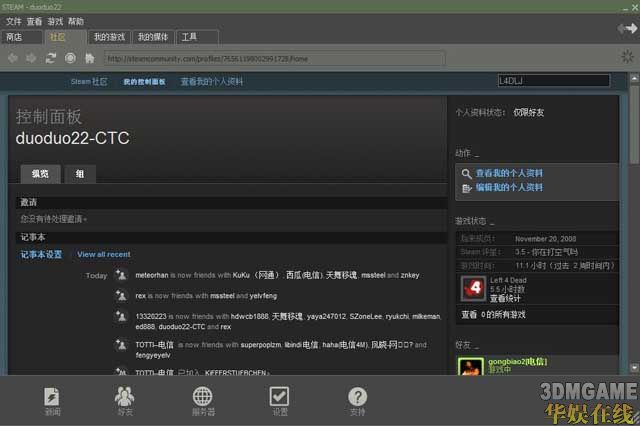Image resolution: width=640 pixels, height=426 pixels.
Task: Open 好友 (Friends) icon in bottom bar
Action: [125, 400]
